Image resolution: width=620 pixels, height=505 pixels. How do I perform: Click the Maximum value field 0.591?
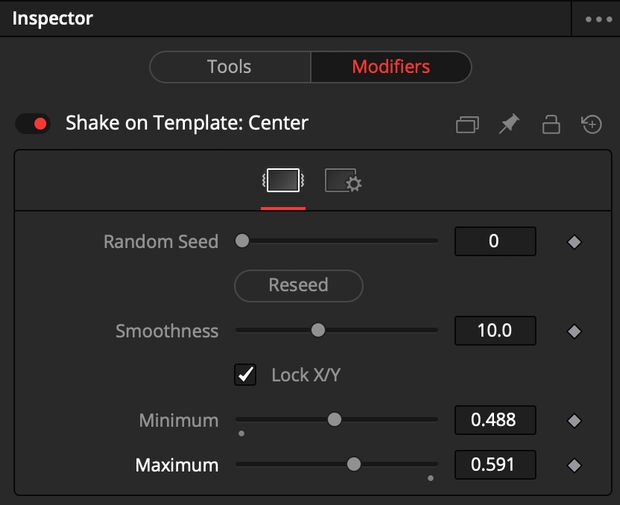(x=494, y=465)
